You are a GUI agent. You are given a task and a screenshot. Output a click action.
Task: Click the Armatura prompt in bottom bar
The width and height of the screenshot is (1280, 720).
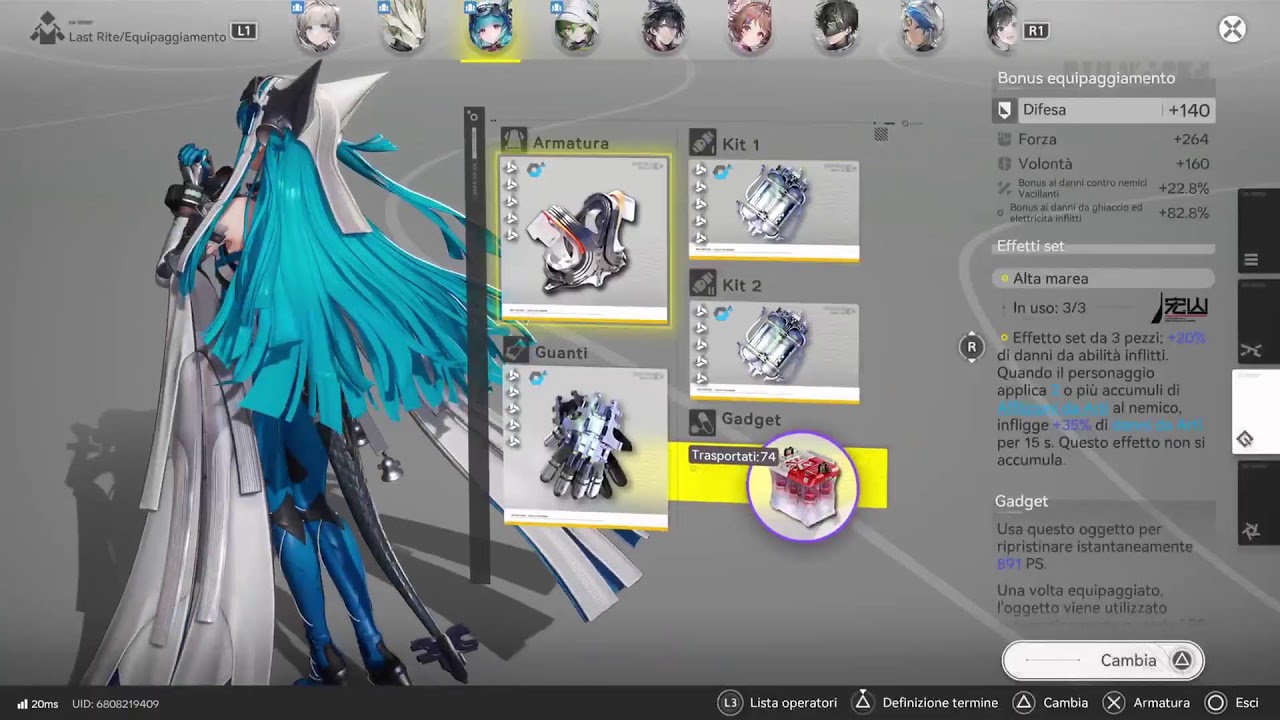(1147, 703)
